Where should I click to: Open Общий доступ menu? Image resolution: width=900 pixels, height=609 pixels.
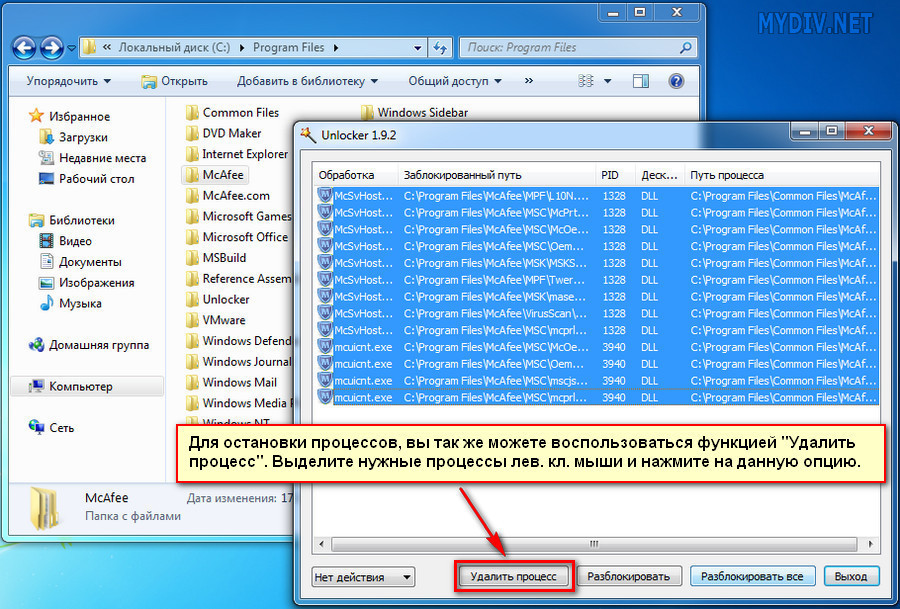455,82
